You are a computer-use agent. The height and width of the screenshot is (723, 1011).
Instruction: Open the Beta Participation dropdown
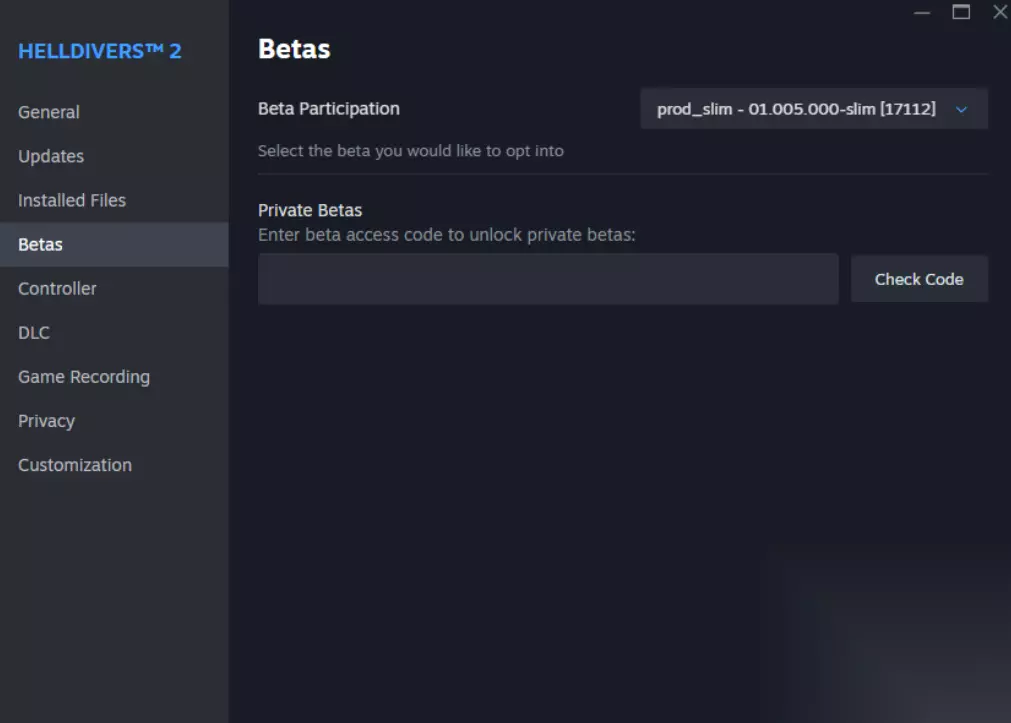point(797,109)
